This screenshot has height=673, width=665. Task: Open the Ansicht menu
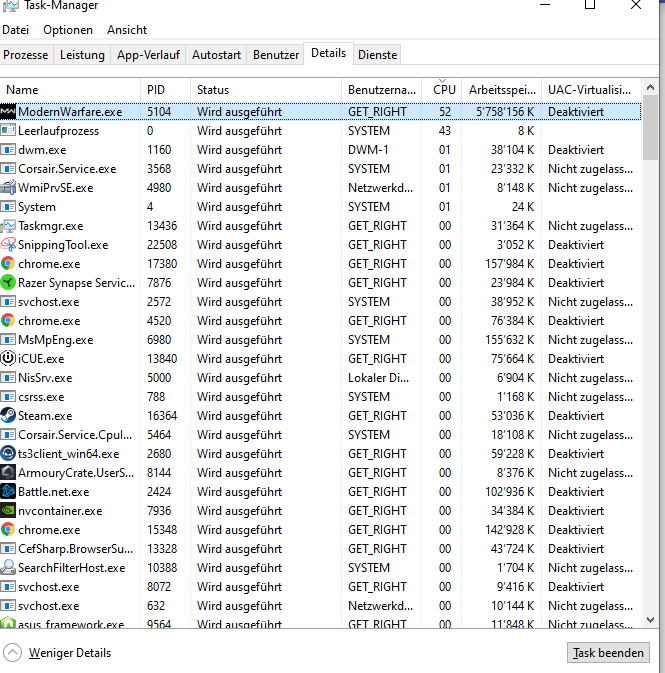tap(127, 30)
